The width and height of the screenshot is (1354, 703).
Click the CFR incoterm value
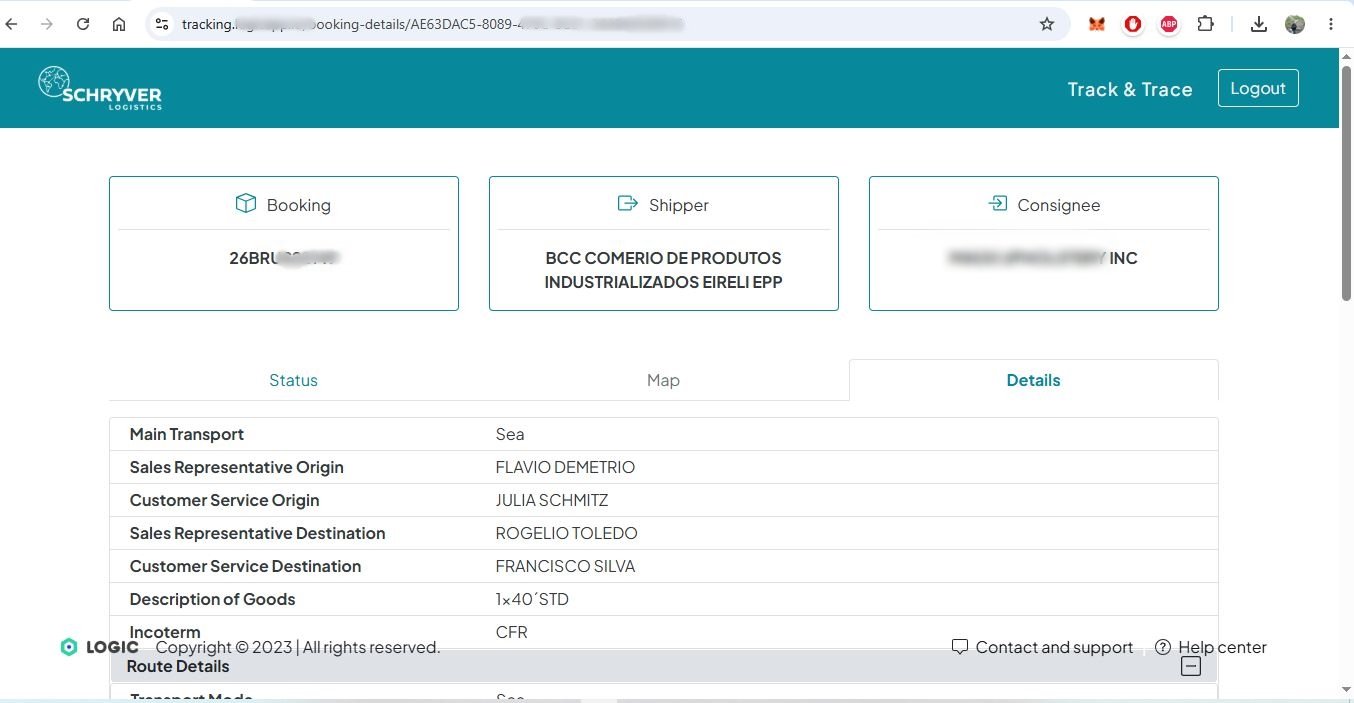coord(512,632)
